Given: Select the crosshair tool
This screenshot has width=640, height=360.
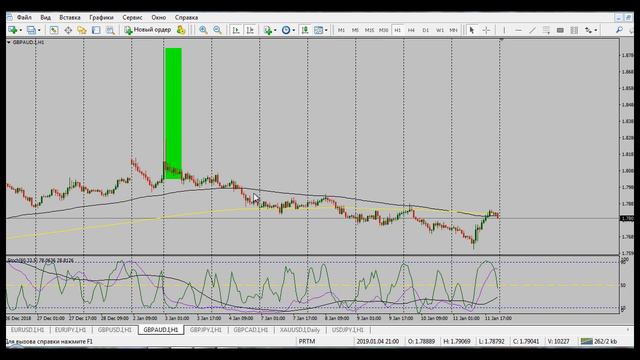Looking at the screenshot, I should click(x=486, y=30).
